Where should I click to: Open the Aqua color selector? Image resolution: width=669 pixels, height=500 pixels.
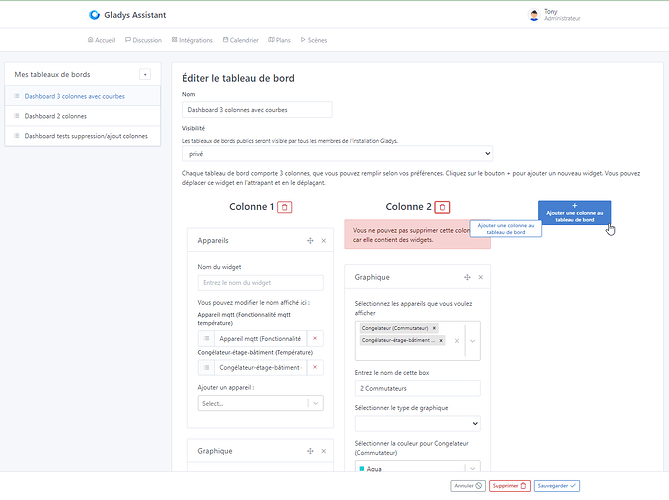pos(417,467)
